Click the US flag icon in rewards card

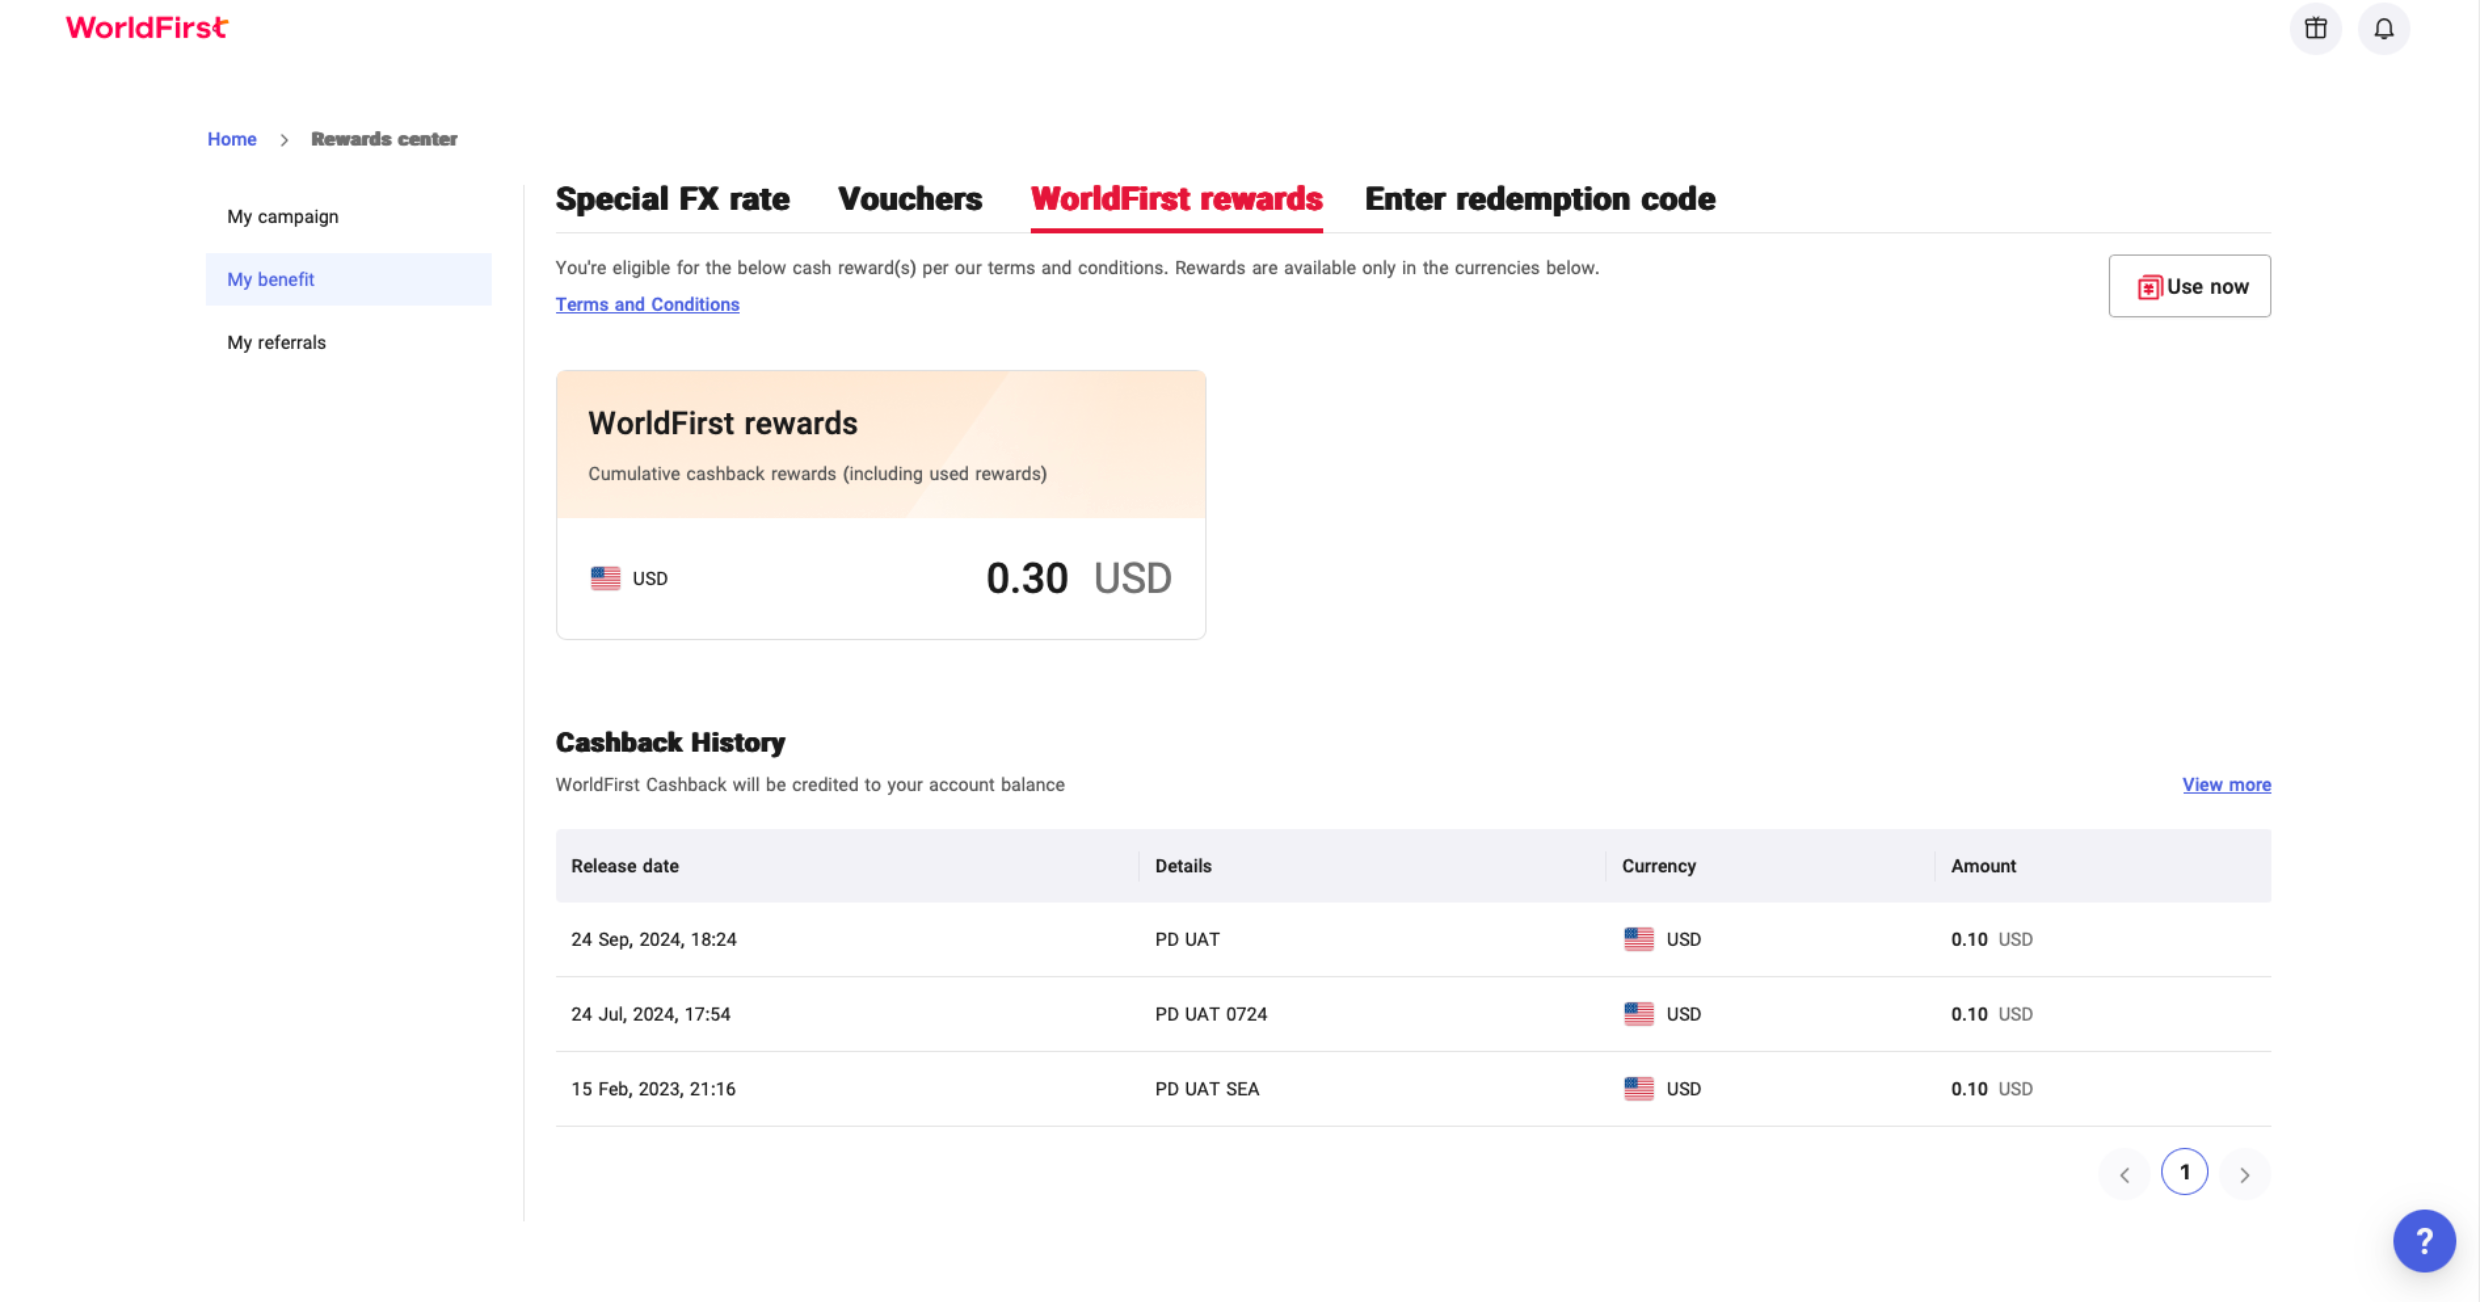tap(605, 578)
